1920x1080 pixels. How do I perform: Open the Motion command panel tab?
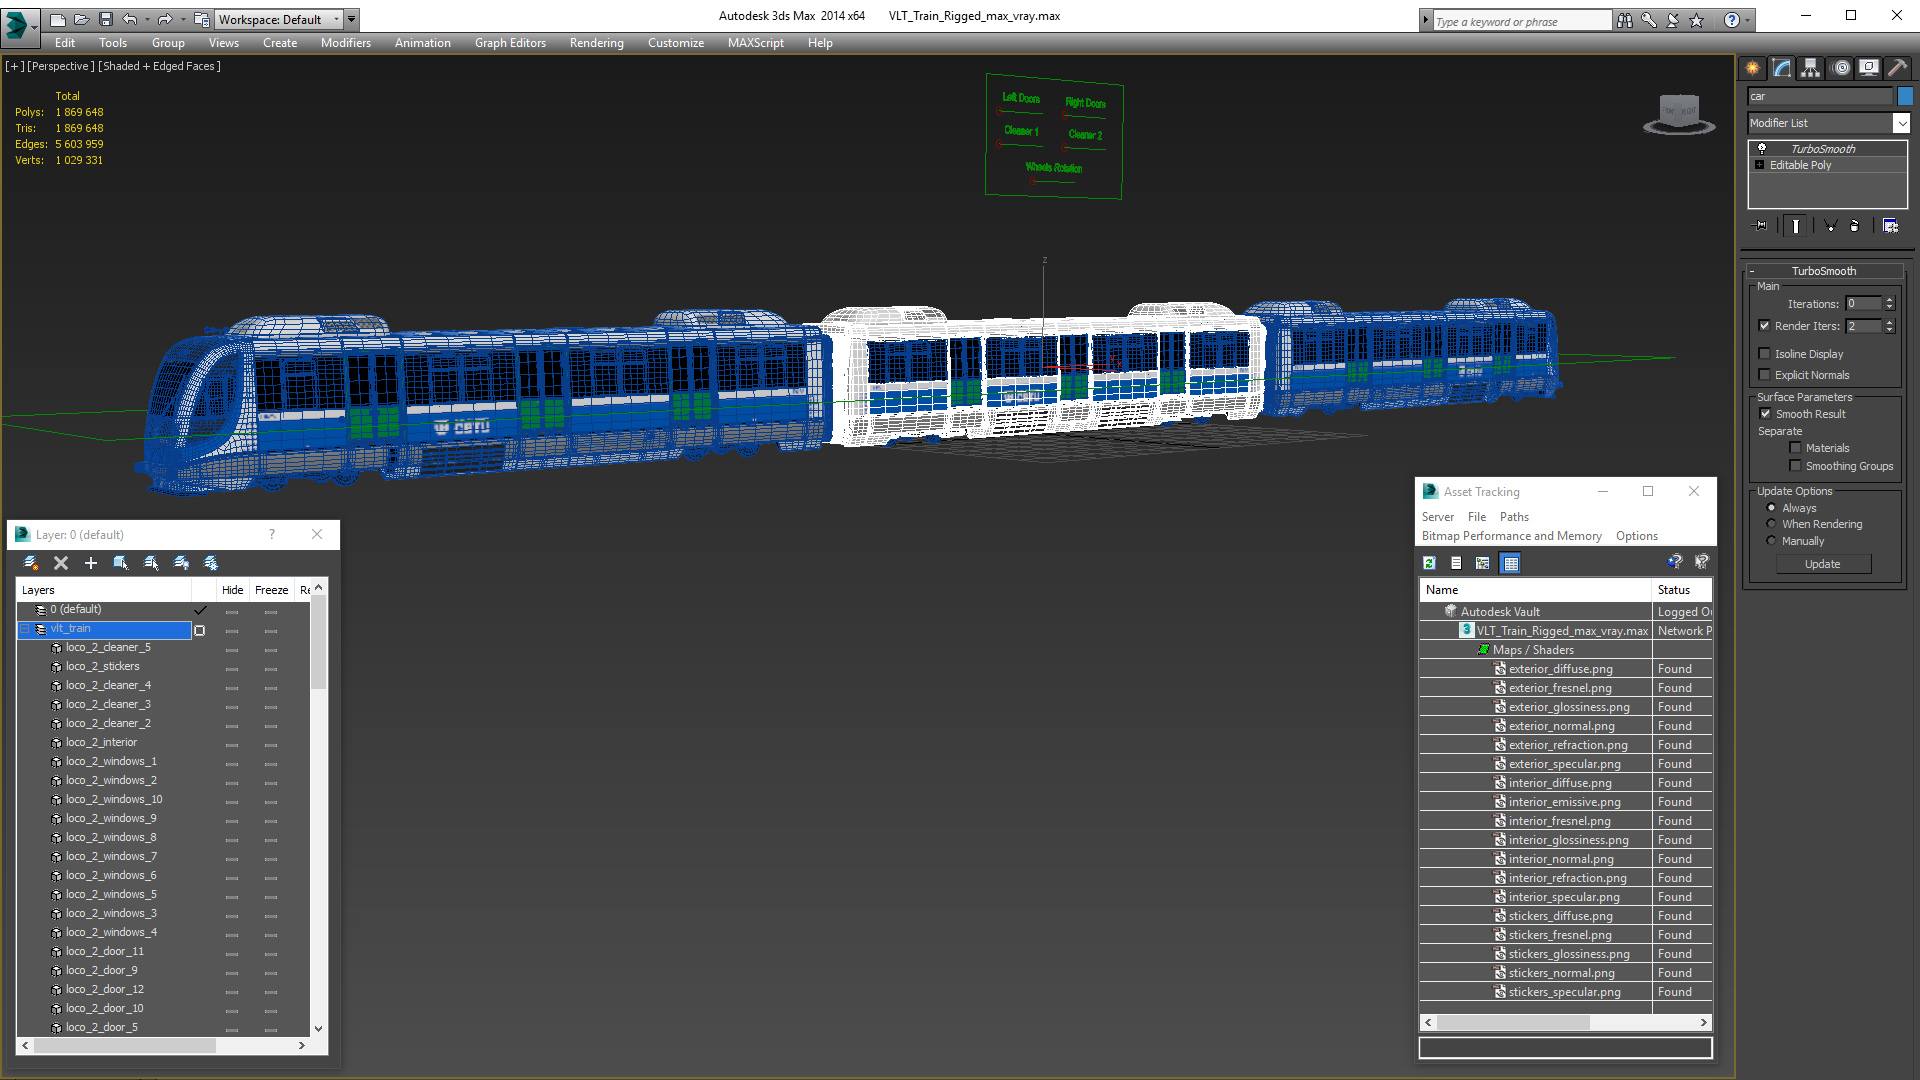(1841, 68)
